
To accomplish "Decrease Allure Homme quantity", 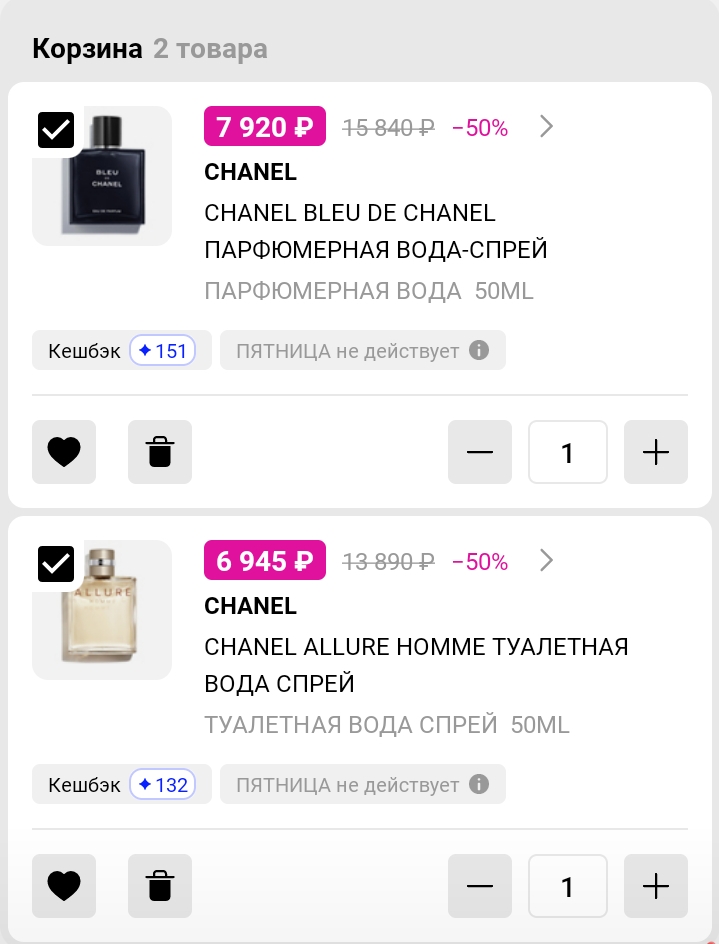I will tap(480, 886).
